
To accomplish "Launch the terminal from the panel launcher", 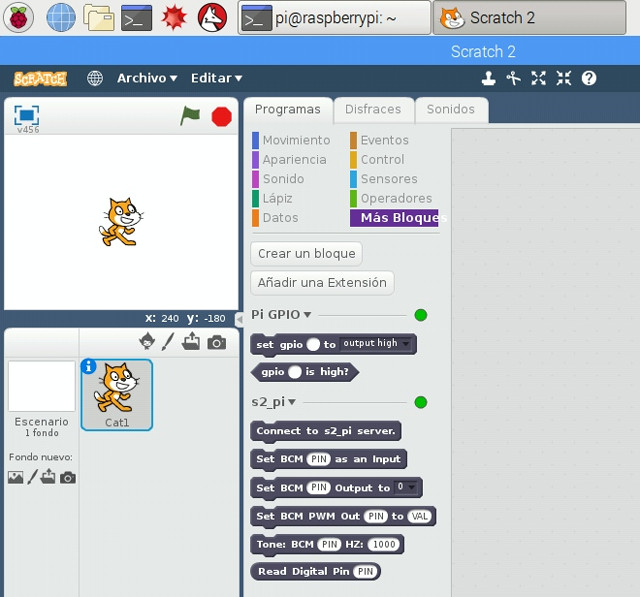I will pyautogui.click(x=136, y=18).
